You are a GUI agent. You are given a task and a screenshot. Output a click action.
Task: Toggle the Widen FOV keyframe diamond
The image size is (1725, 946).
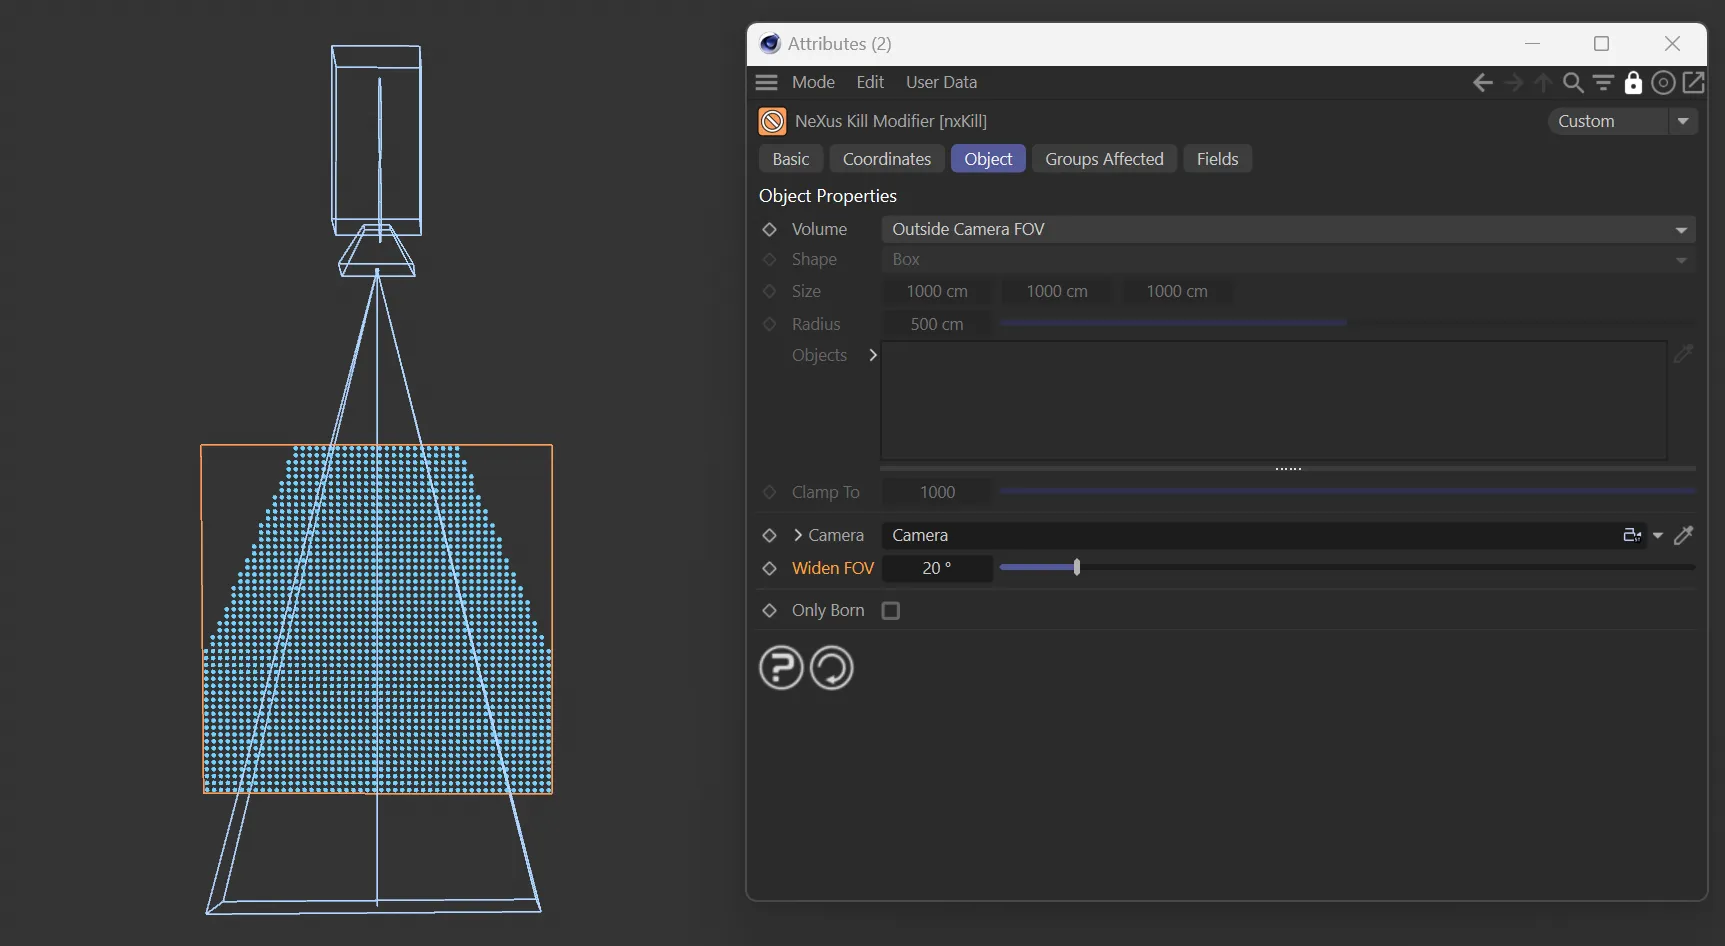(769, 568)
